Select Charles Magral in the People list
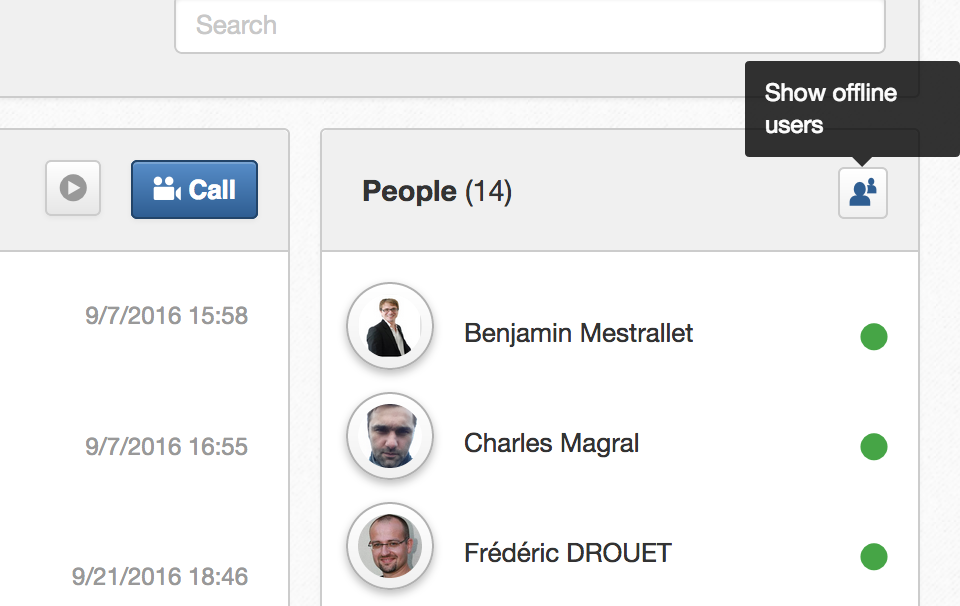This screenshot has width=960, height=606. click(x=551, y=443)
